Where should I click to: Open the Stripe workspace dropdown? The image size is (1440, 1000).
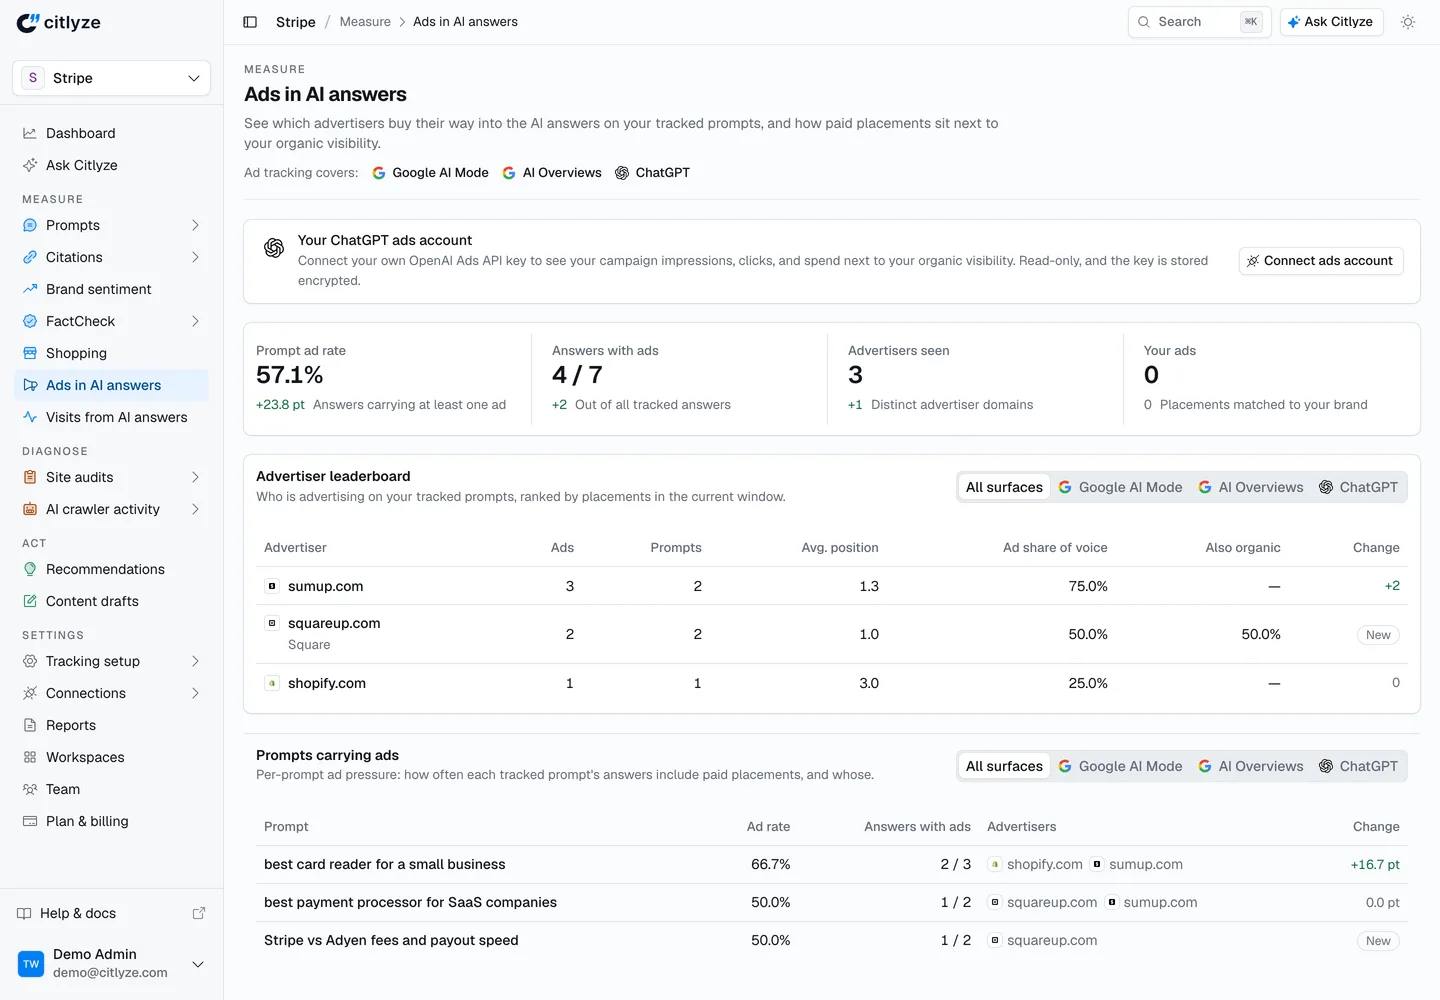(x=112, y=78)
